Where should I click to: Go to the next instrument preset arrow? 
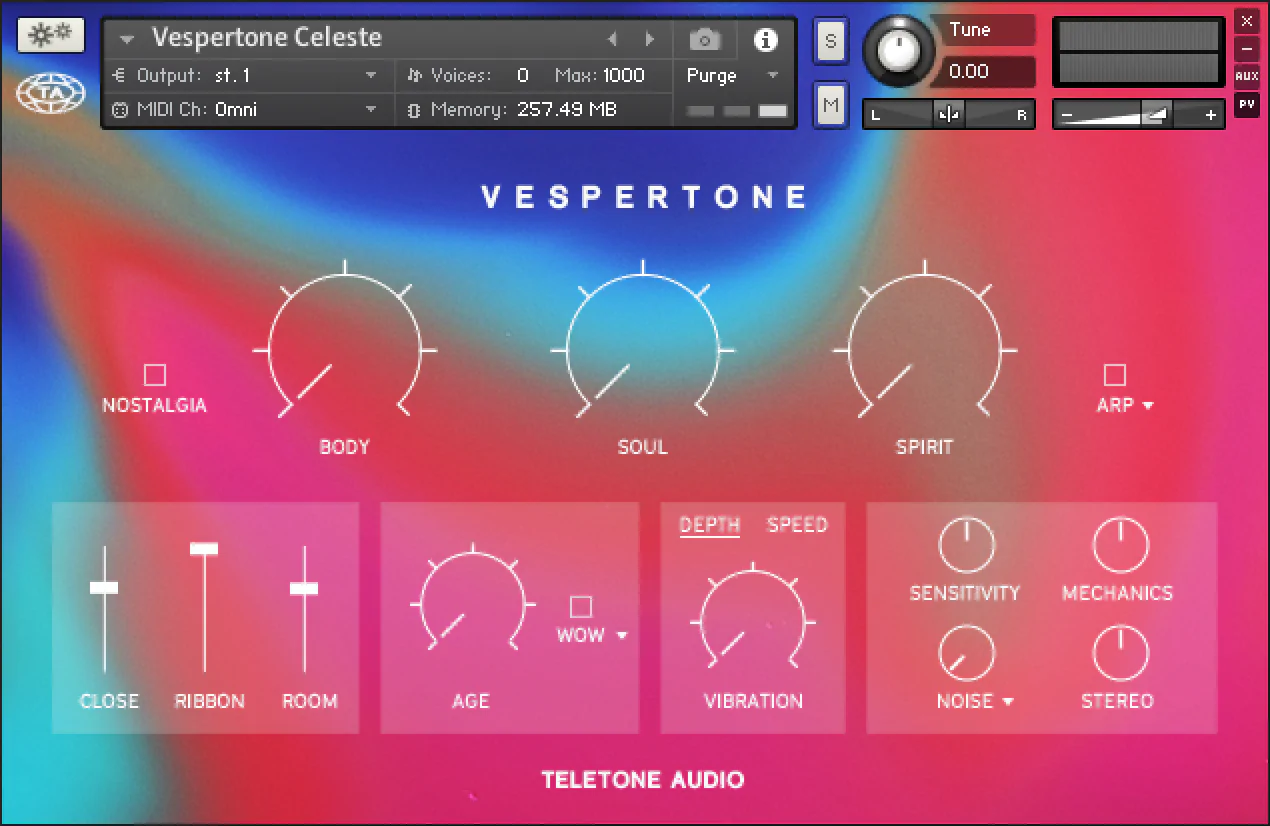point(650,40)
